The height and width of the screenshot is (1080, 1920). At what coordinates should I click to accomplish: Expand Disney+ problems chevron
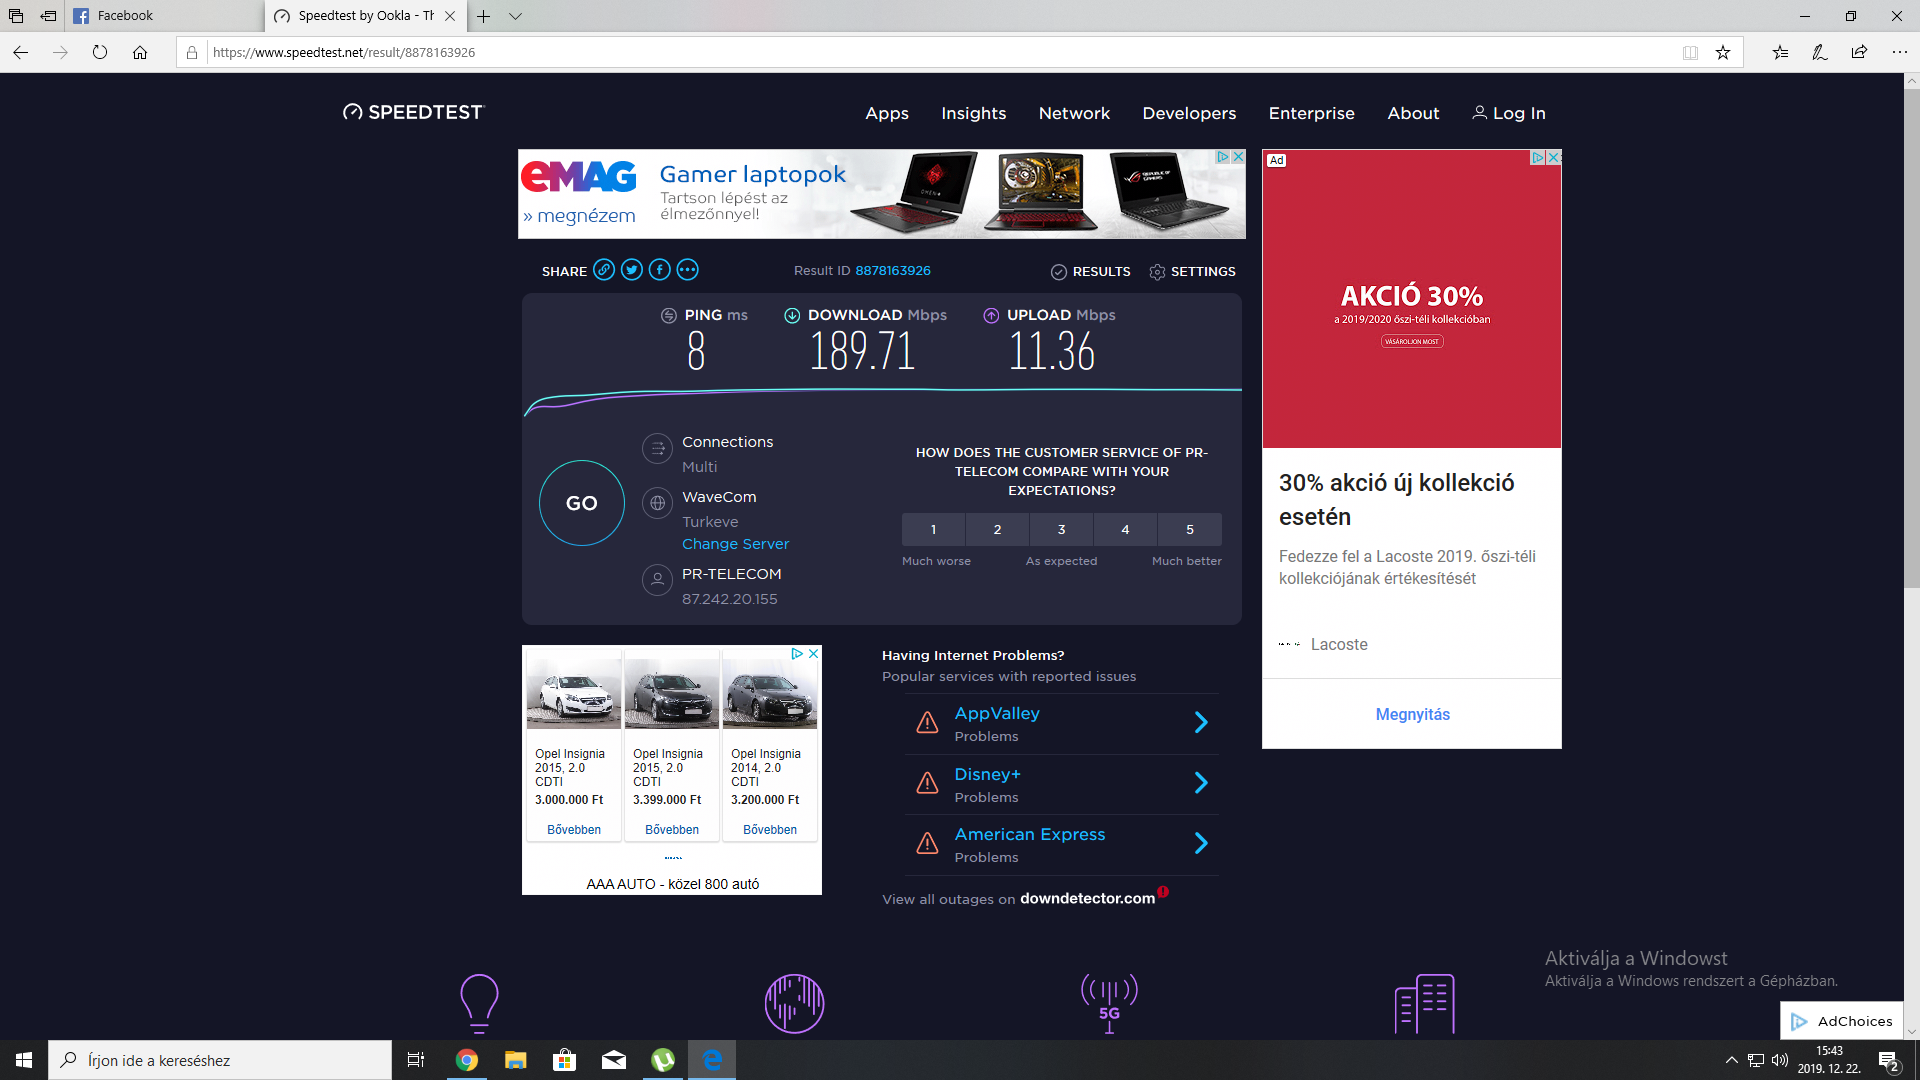coord(1201,783)
